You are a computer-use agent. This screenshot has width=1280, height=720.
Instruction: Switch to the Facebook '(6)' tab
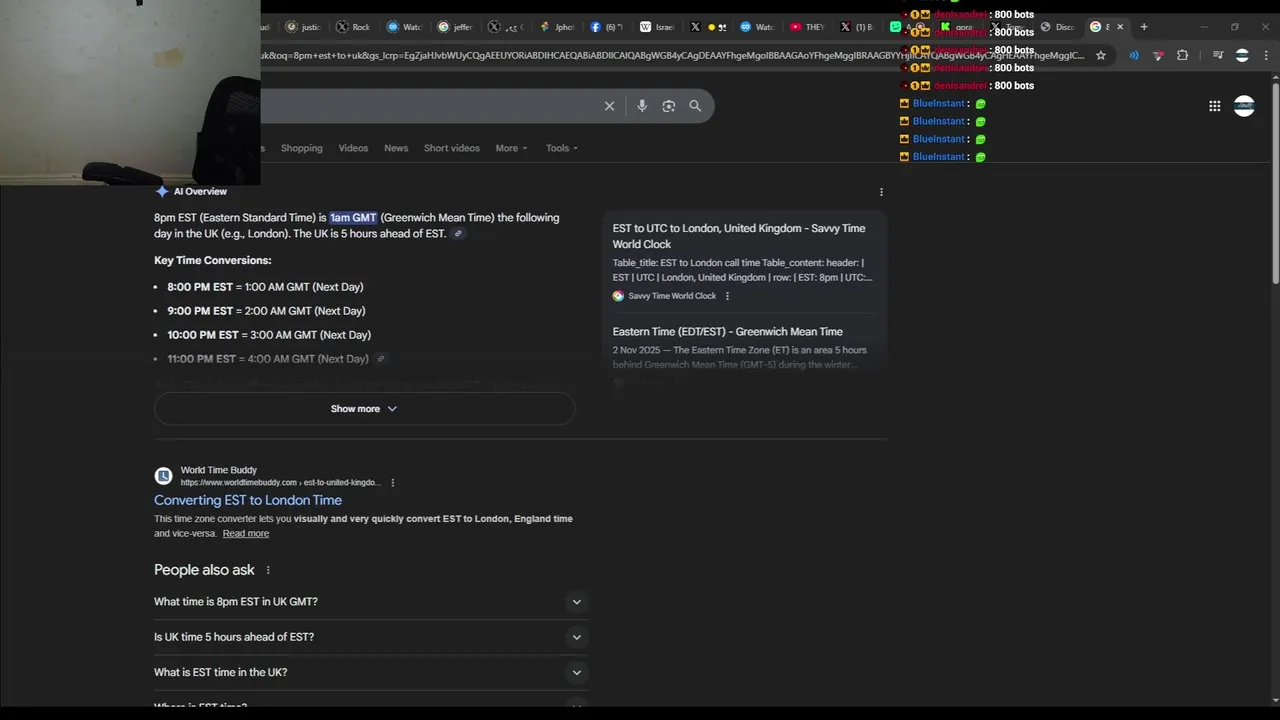pos(607,27)
